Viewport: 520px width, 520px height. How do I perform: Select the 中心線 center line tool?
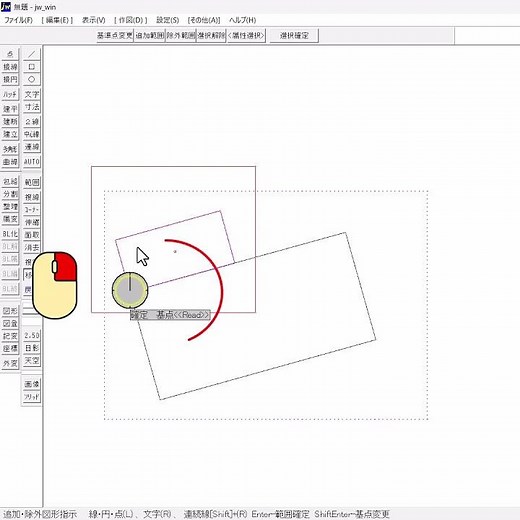[x=32, y=134]
